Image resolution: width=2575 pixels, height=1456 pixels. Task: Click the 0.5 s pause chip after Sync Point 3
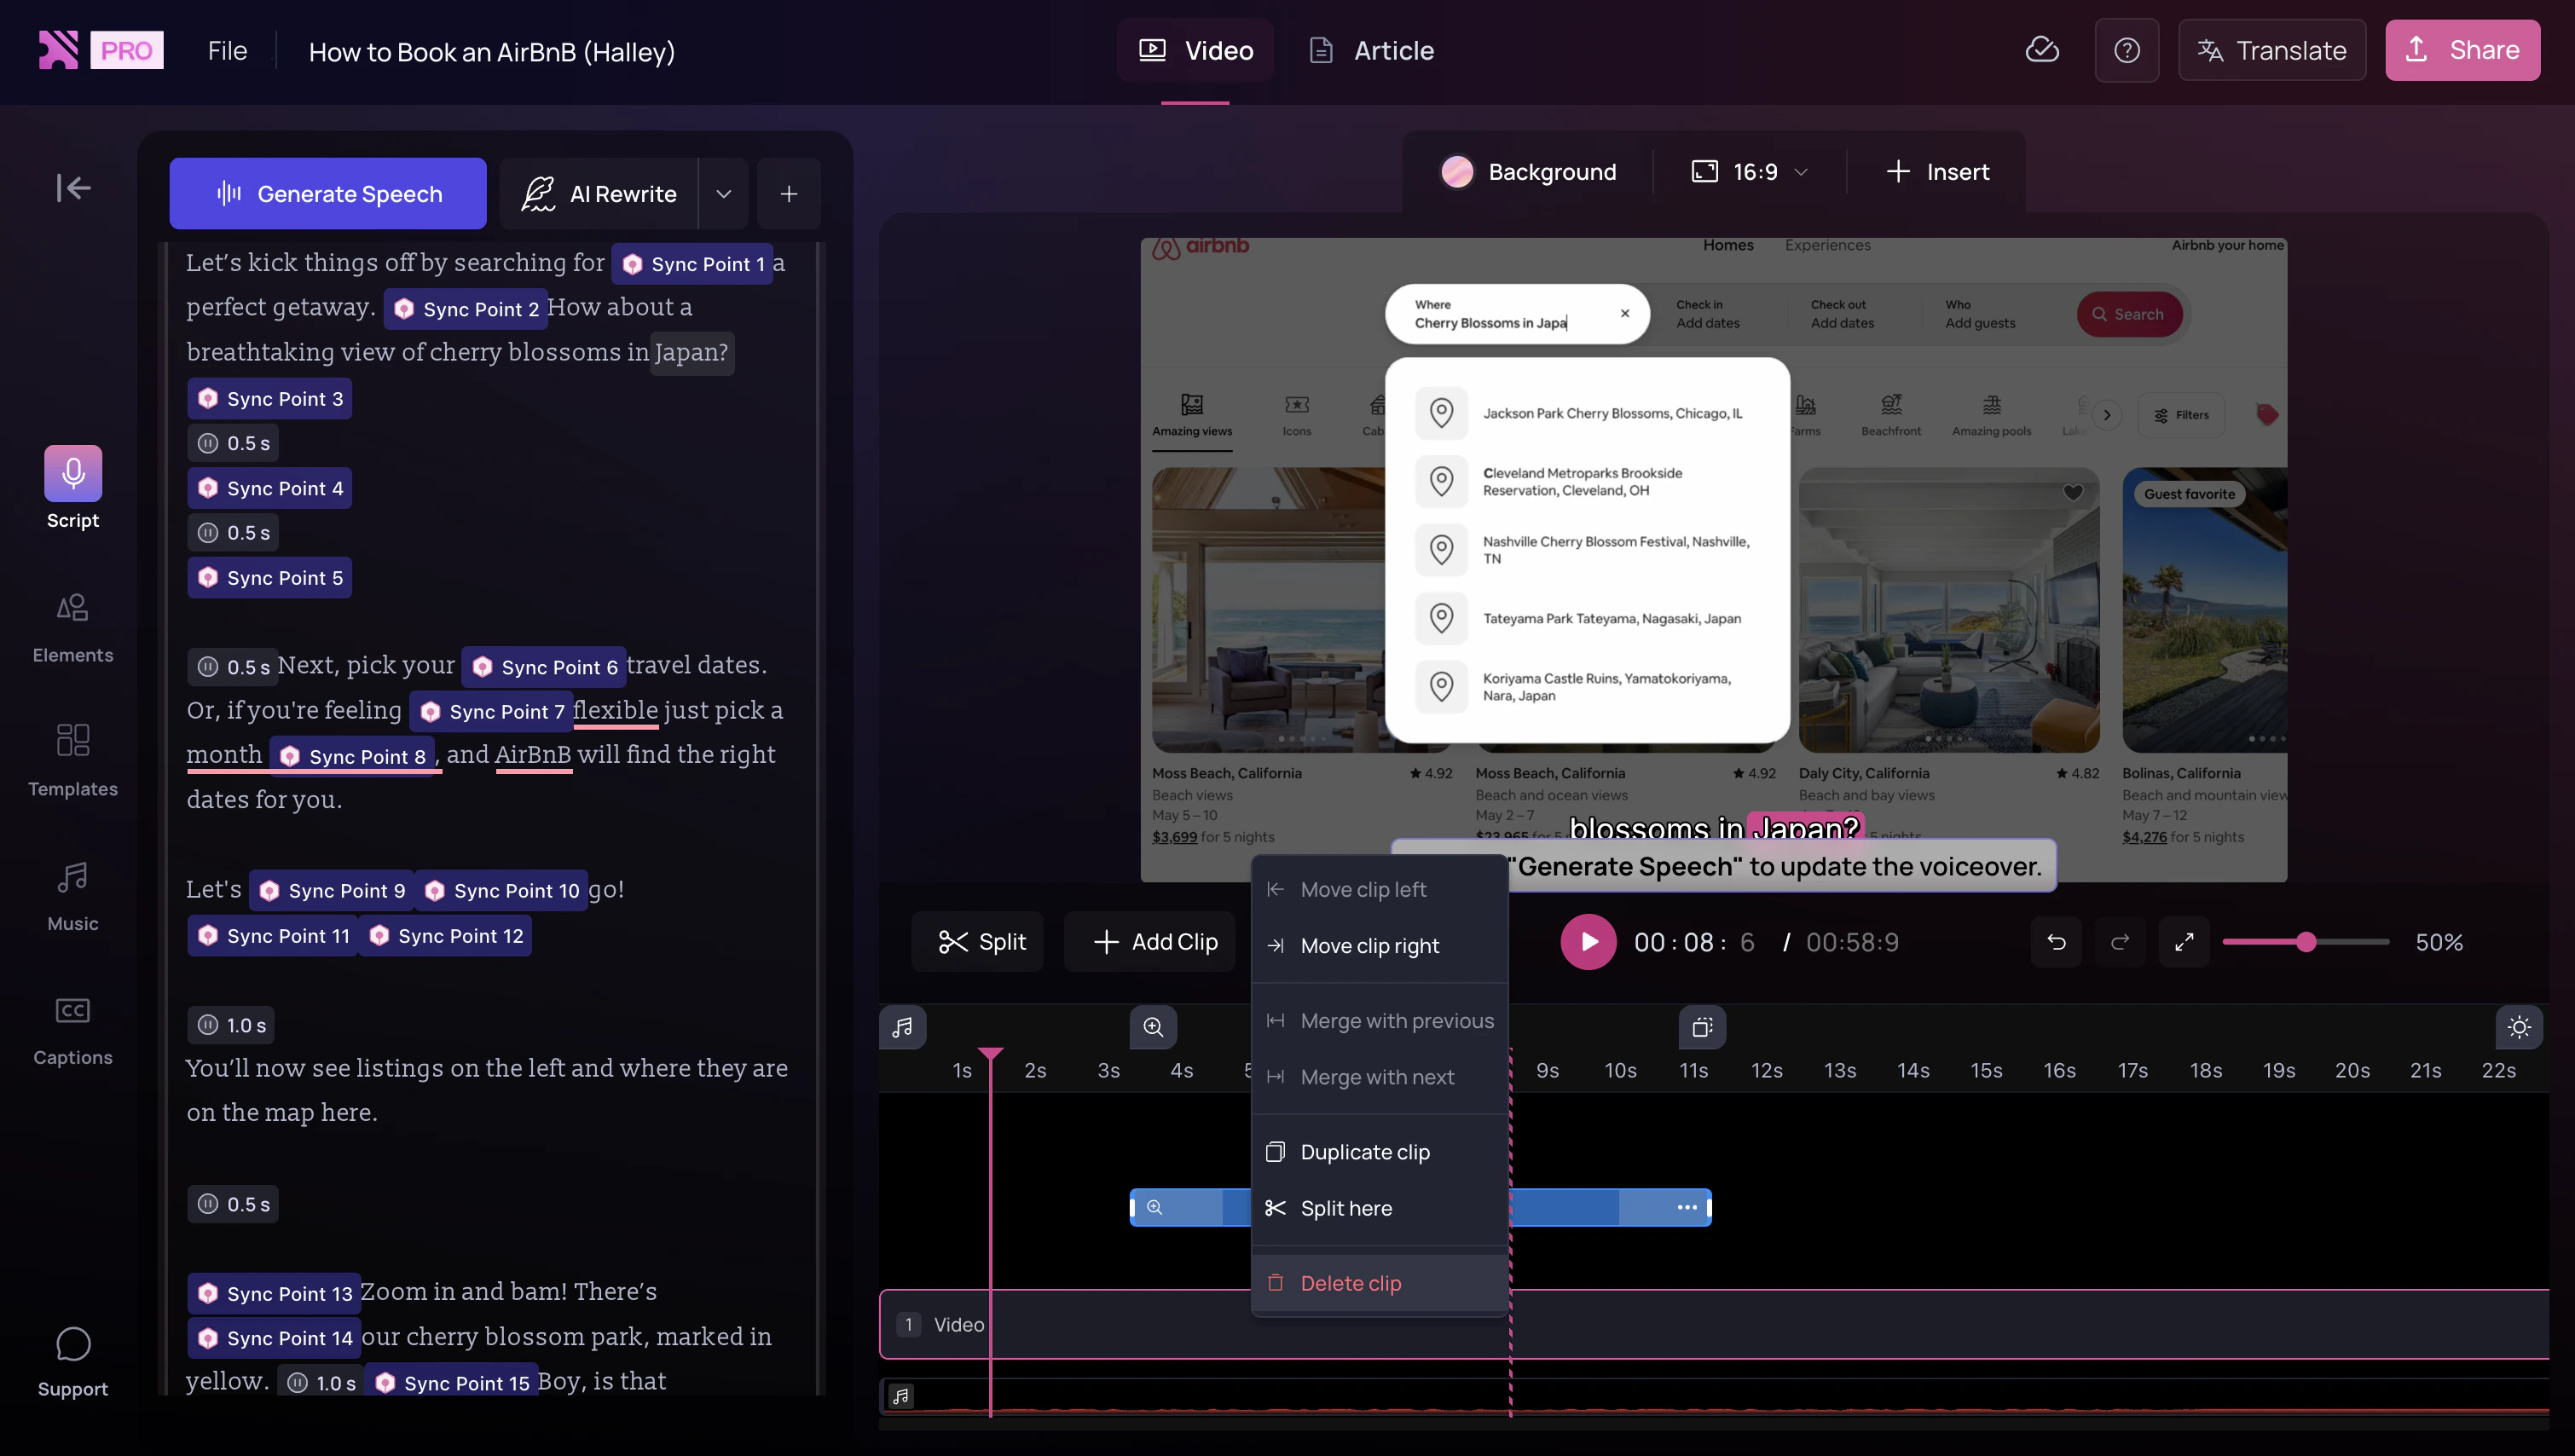(233, 443)
